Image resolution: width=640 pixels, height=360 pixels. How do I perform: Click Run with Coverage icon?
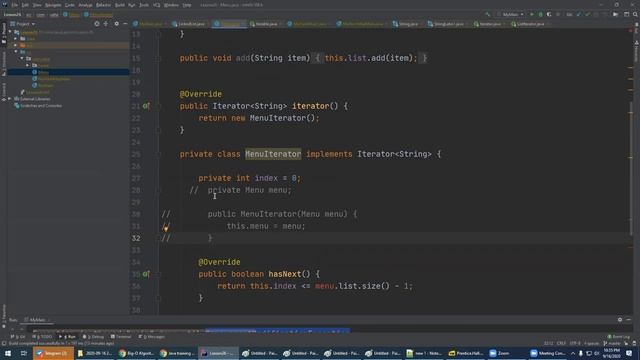click(x=549, y=15)
